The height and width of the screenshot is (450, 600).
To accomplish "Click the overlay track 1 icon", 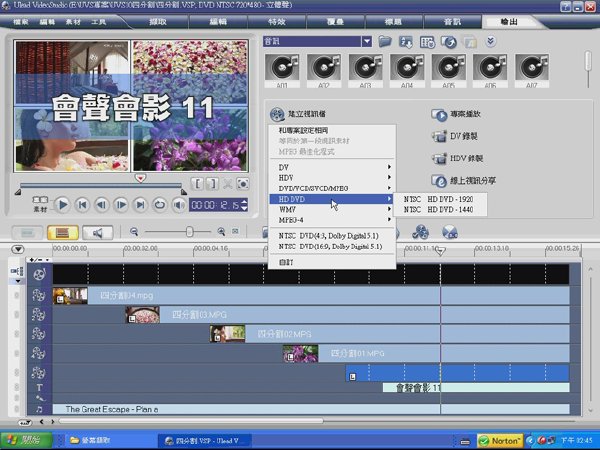I will pyautogui.click(x=39, y=295).
